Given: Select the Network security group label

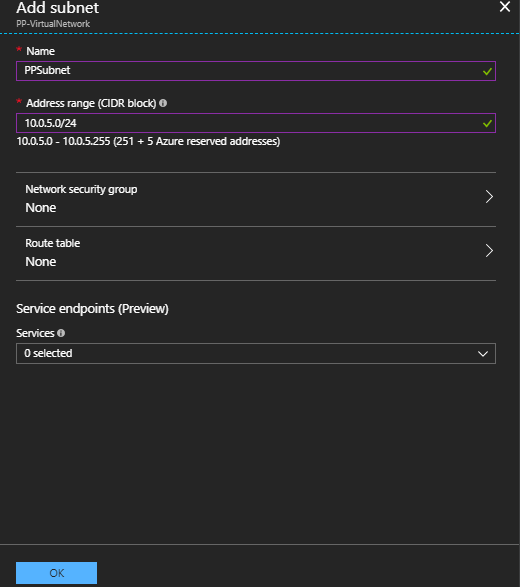Looking at the screenshot, I should (x=81, y=189).
